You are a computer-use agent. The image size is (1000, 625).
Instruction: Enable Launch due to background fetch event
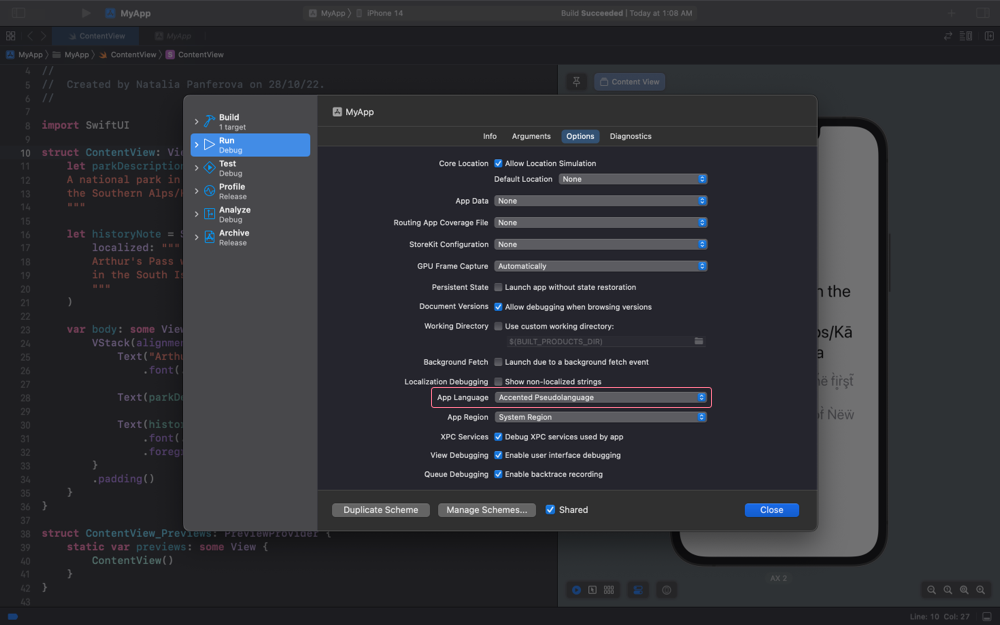click(x=498, y=362)
